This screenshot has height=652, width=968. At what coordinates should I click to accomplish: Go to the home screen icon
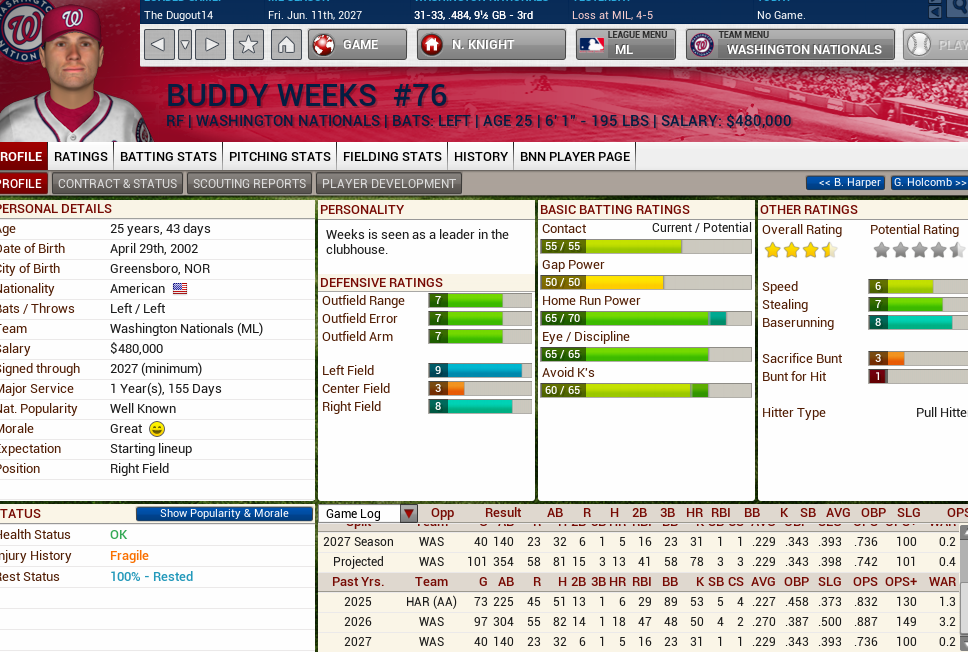(x=285, y=45)
